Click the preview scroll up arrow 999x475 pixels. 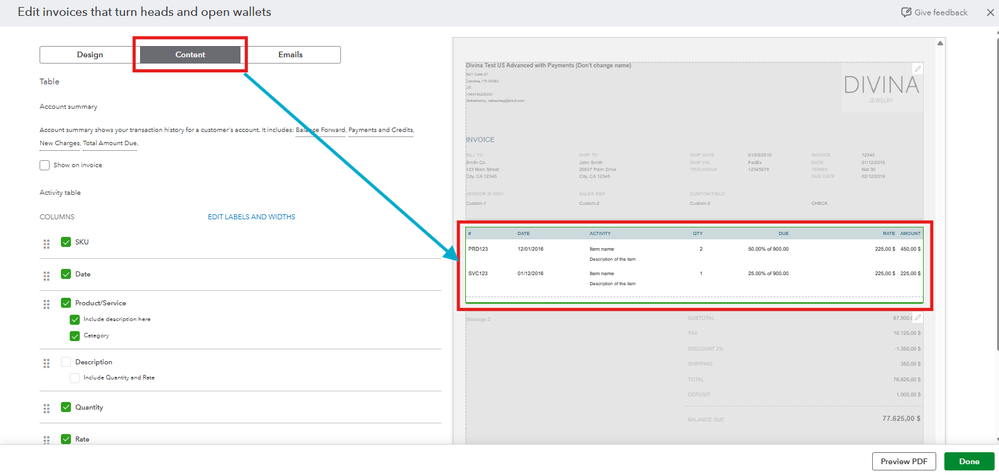[x=940, y=43]
